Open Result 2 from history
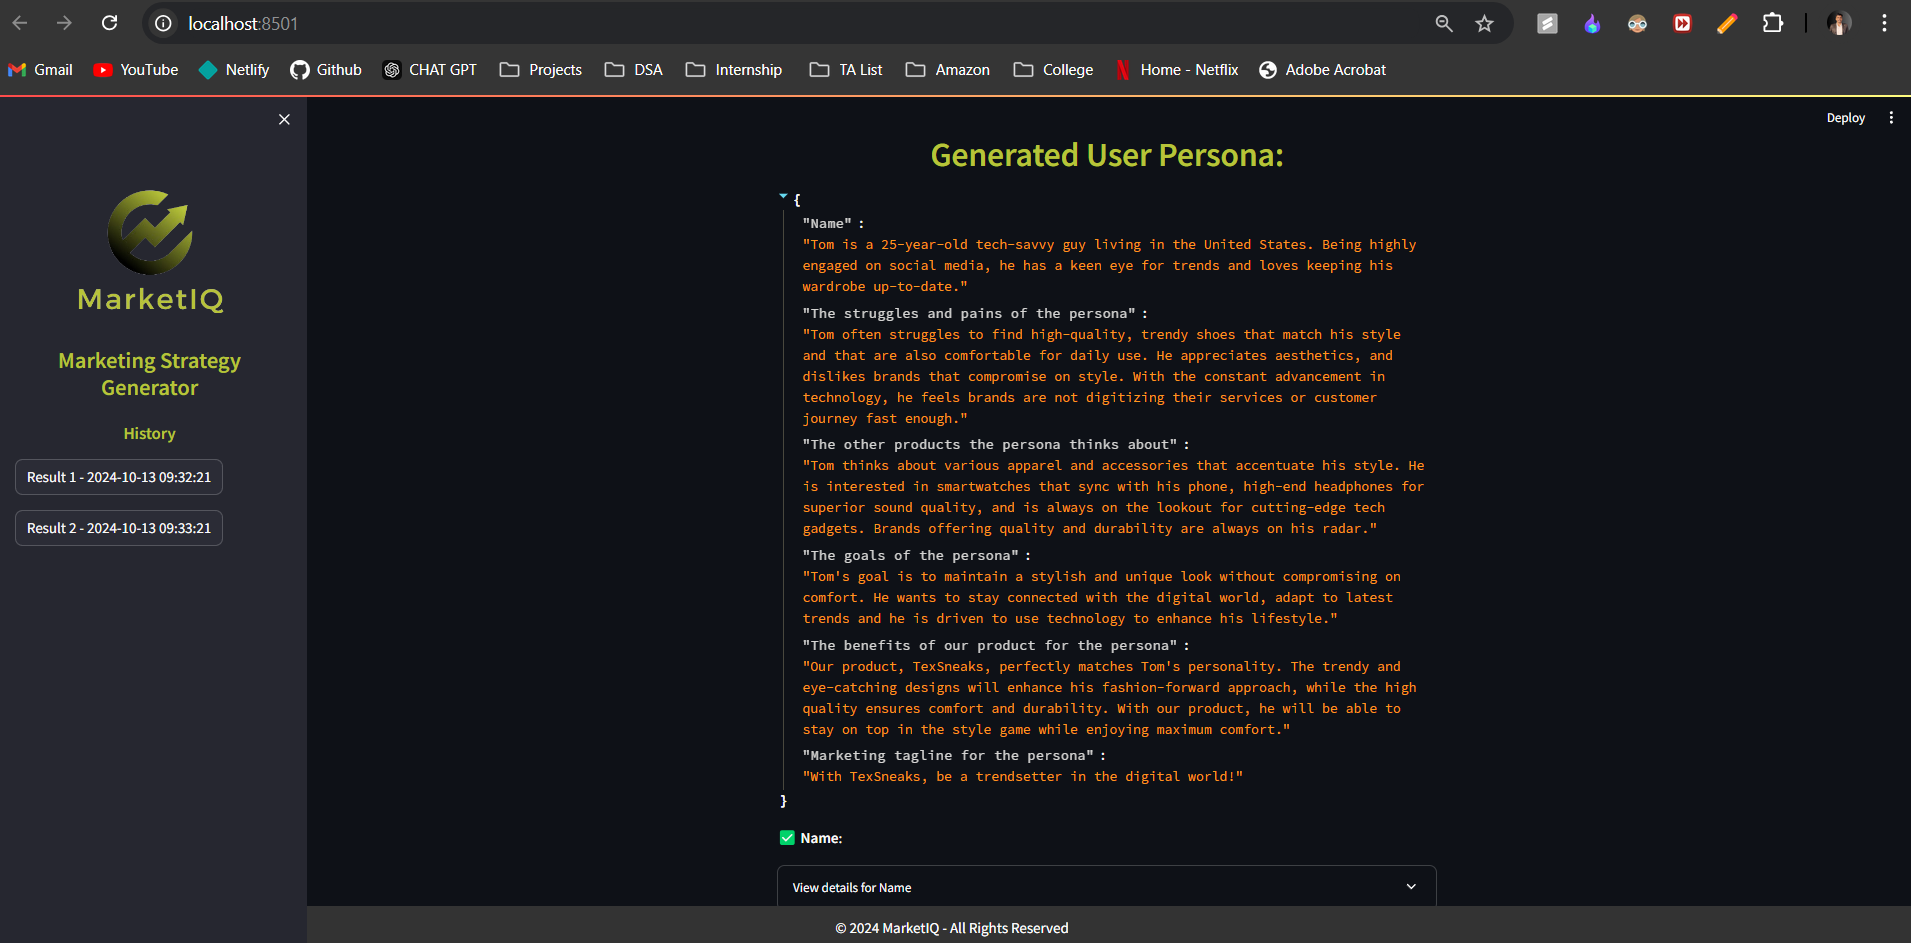This screenshot has width=1911, height=943. pos(119,528)
